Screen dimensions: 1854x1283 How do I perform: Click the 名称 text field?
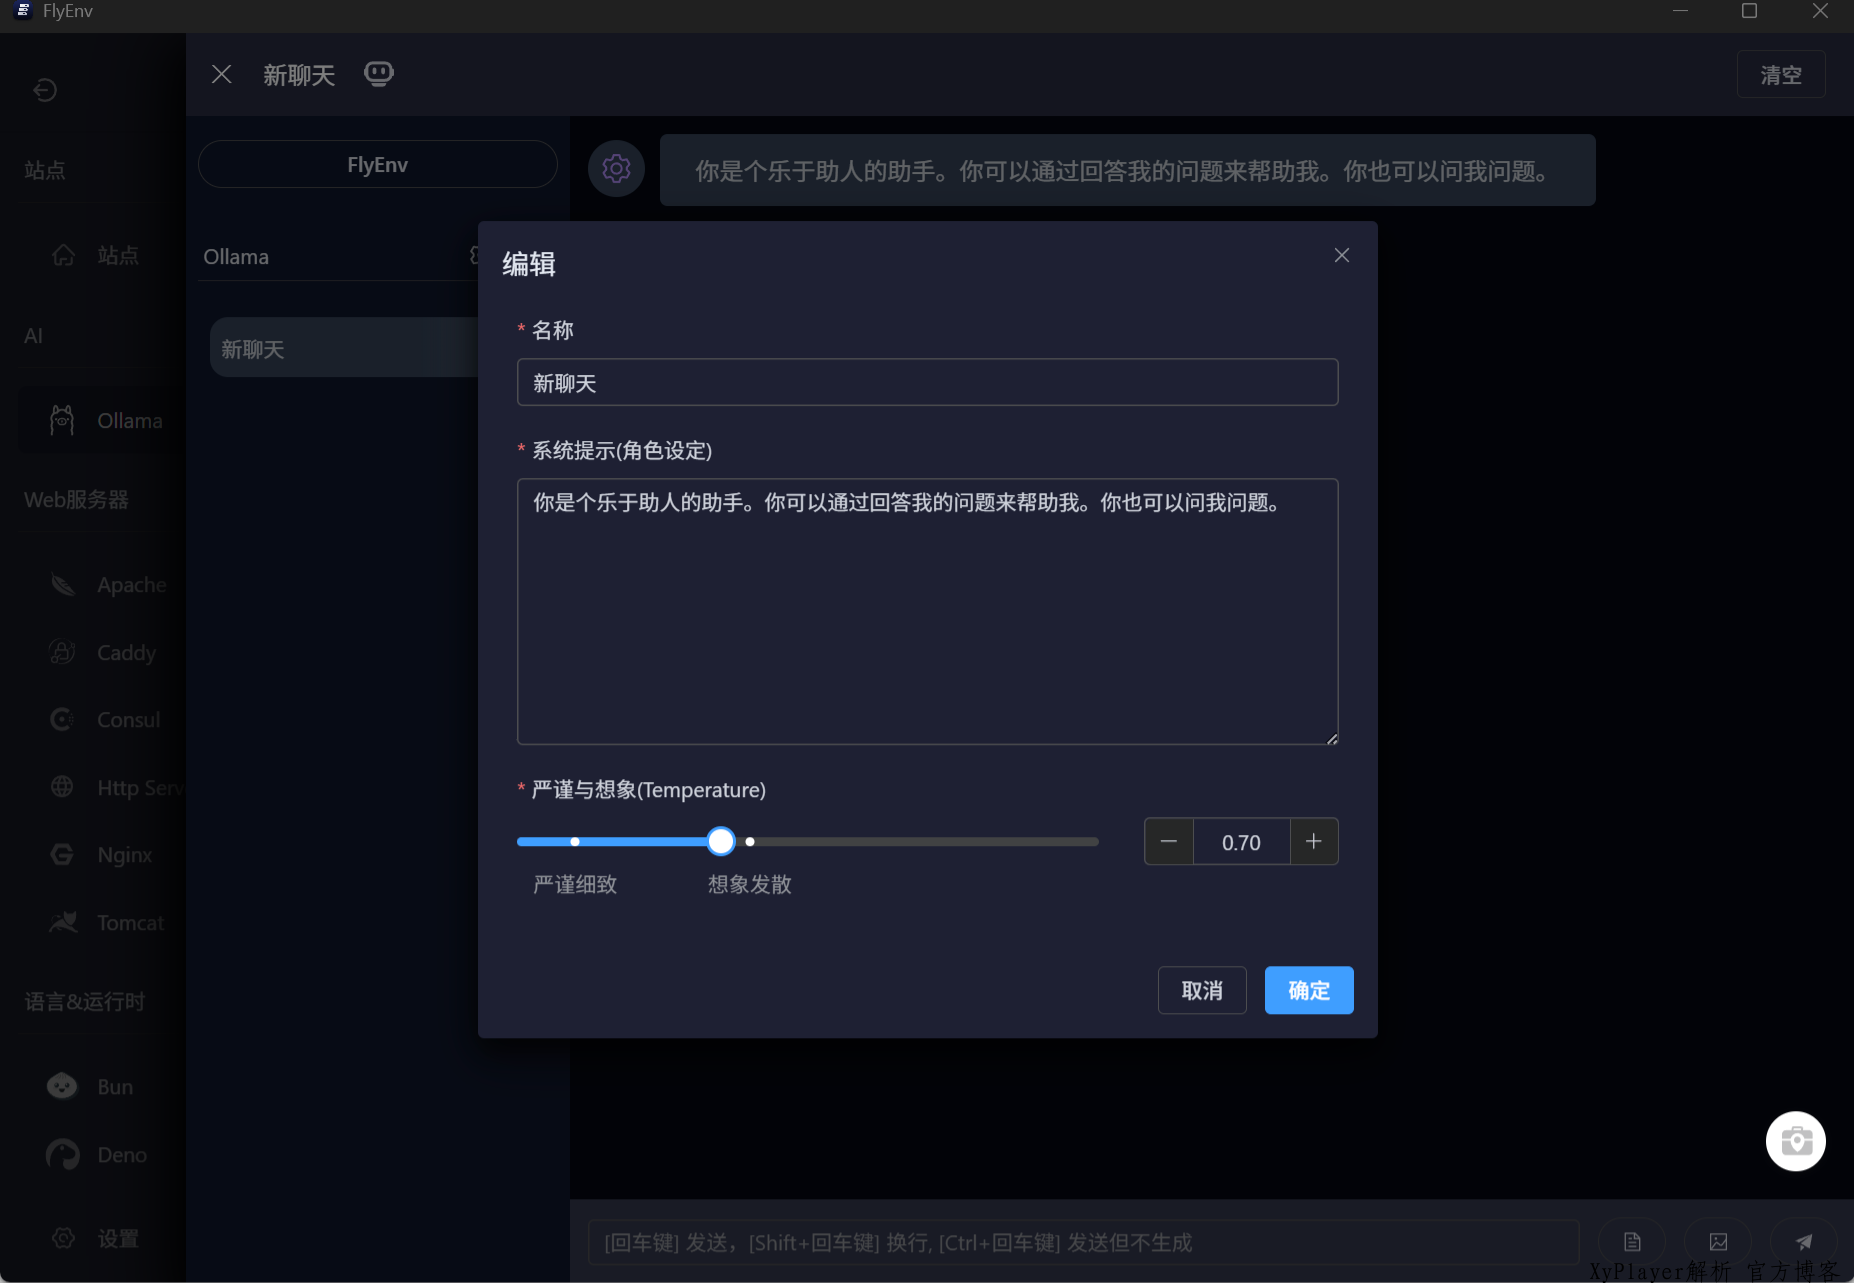[x=926, y=383]
